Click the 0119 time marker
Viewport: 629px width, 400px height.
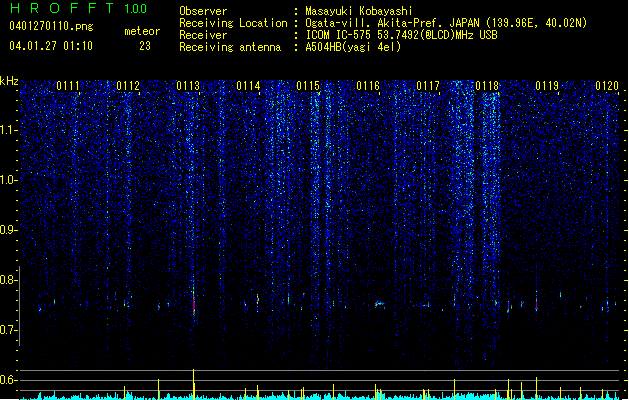[547, 85]
